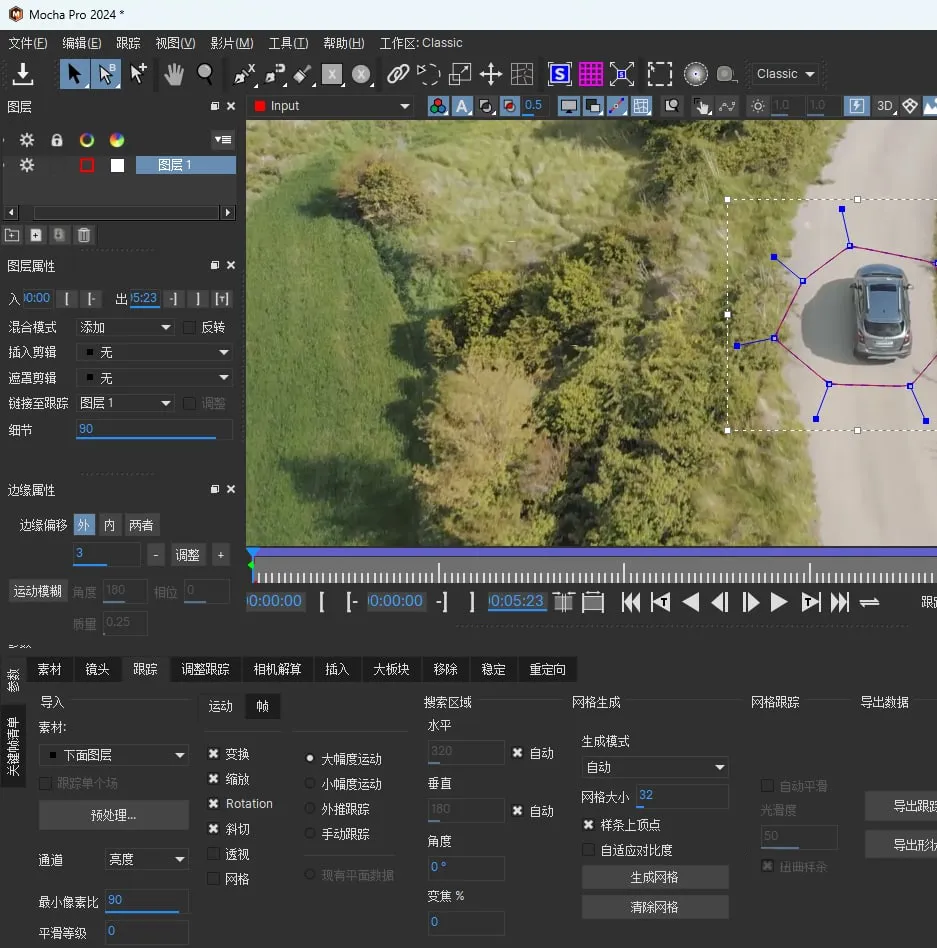The width and height of the screenshot is (937, 948).
Task: Open the 工具(T) menu
Action: [288, 43]
